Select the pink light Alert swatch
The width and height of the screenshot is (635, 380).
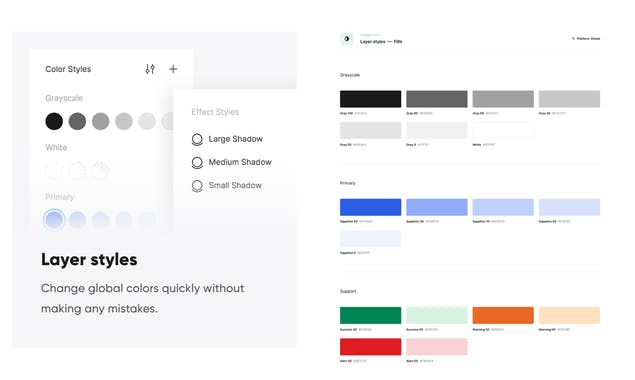(x=437, y=347)
